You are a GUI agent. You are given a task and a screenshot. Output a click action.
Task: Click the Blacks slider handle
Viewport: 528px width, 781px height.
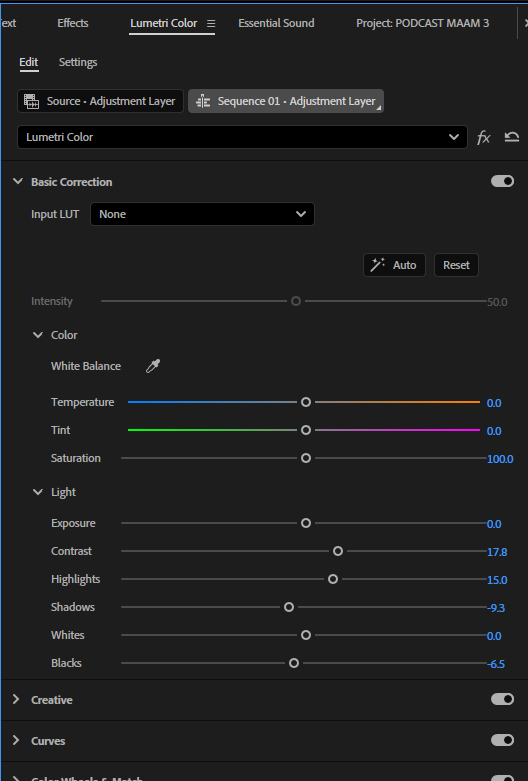coord(294,663)
